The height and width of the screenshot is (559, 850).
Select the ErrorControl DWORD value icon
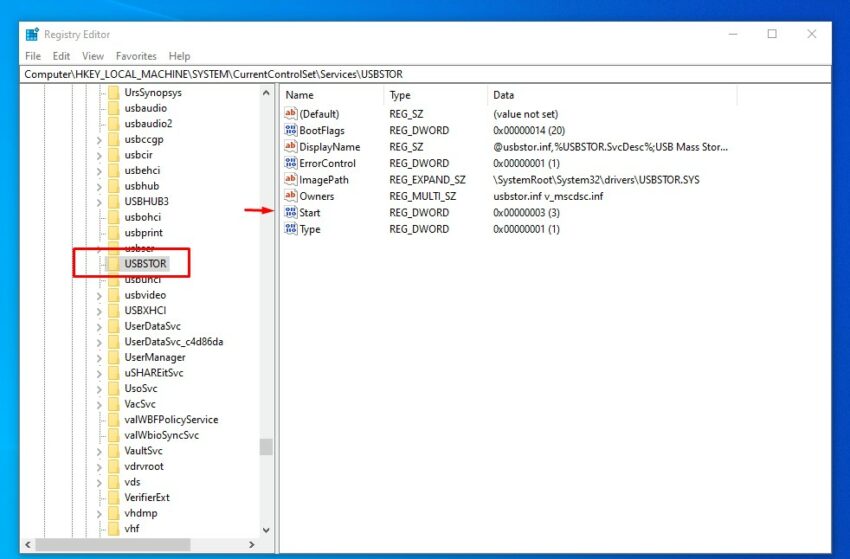pos(291,163)
